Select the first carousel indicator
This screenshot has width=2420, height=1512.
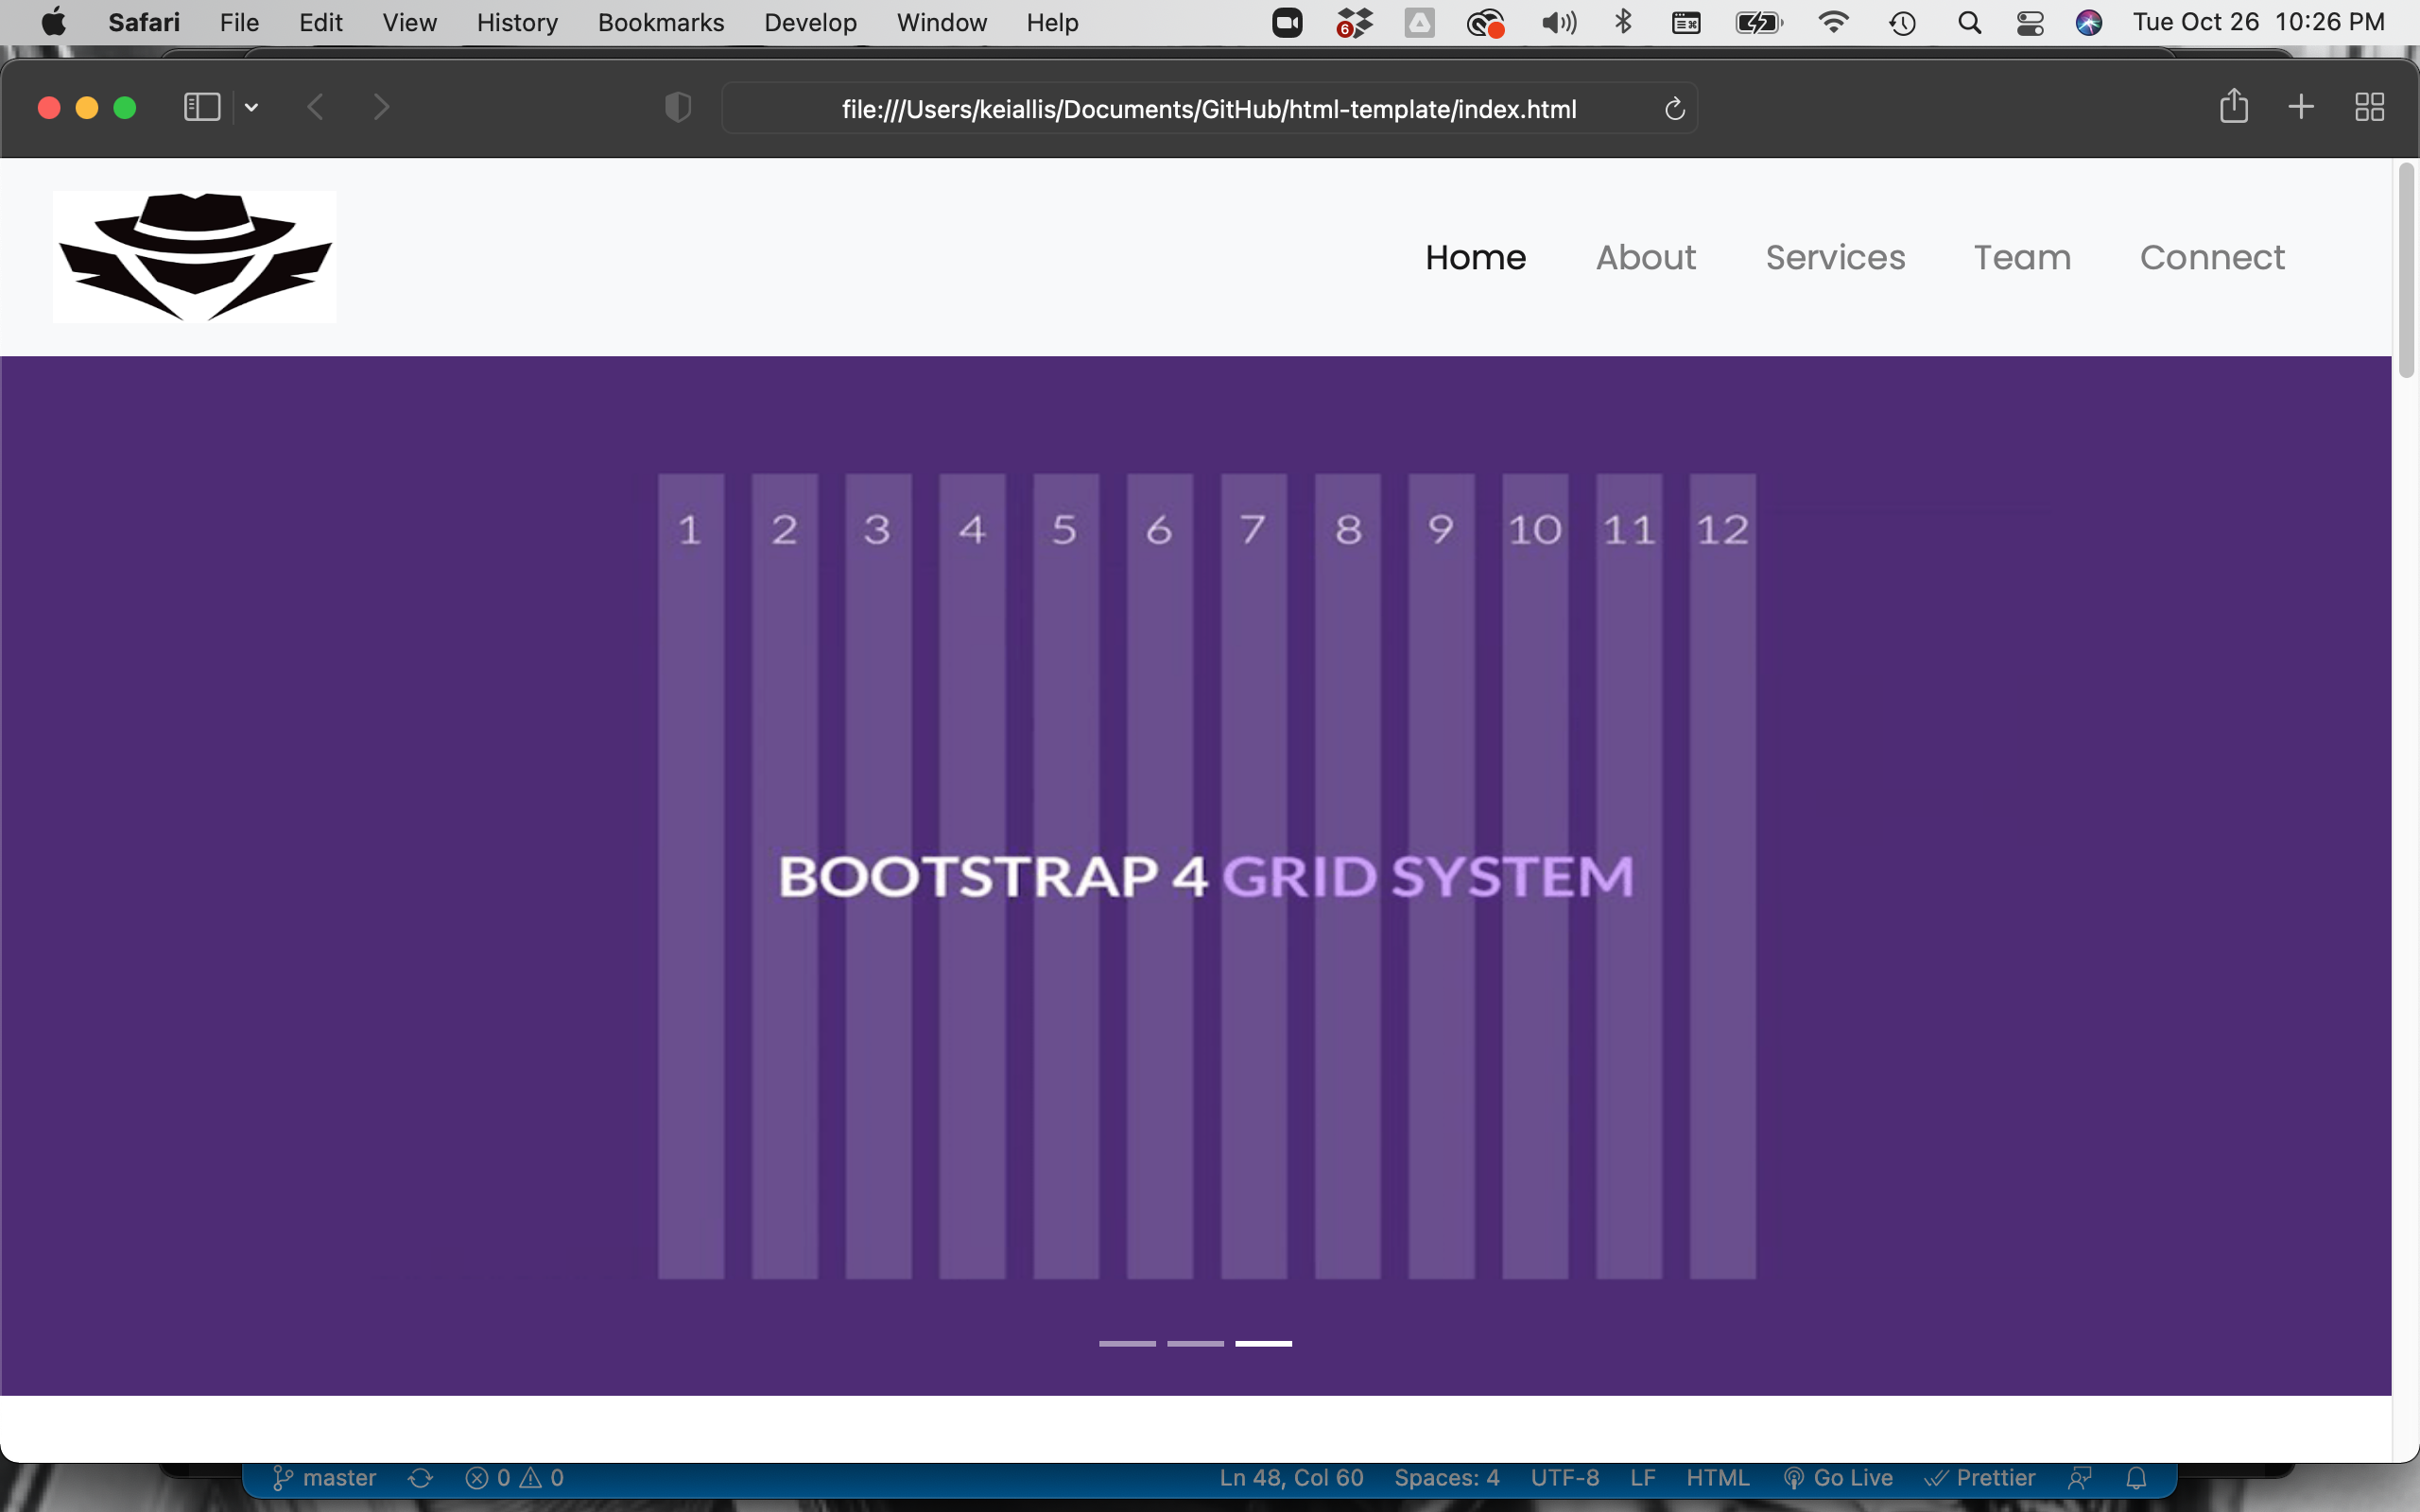pos(1127,1343)
